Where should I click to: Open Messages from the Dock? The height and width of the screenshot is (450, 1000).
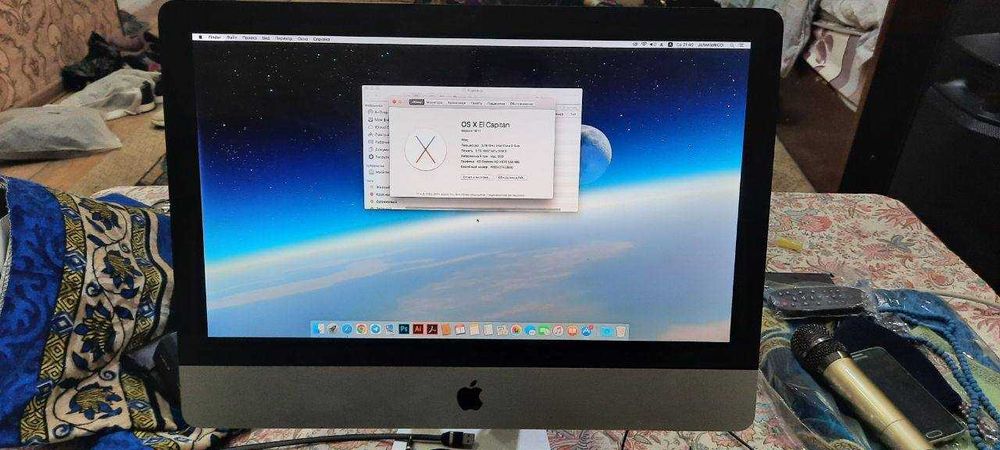(x=531, y=330)
